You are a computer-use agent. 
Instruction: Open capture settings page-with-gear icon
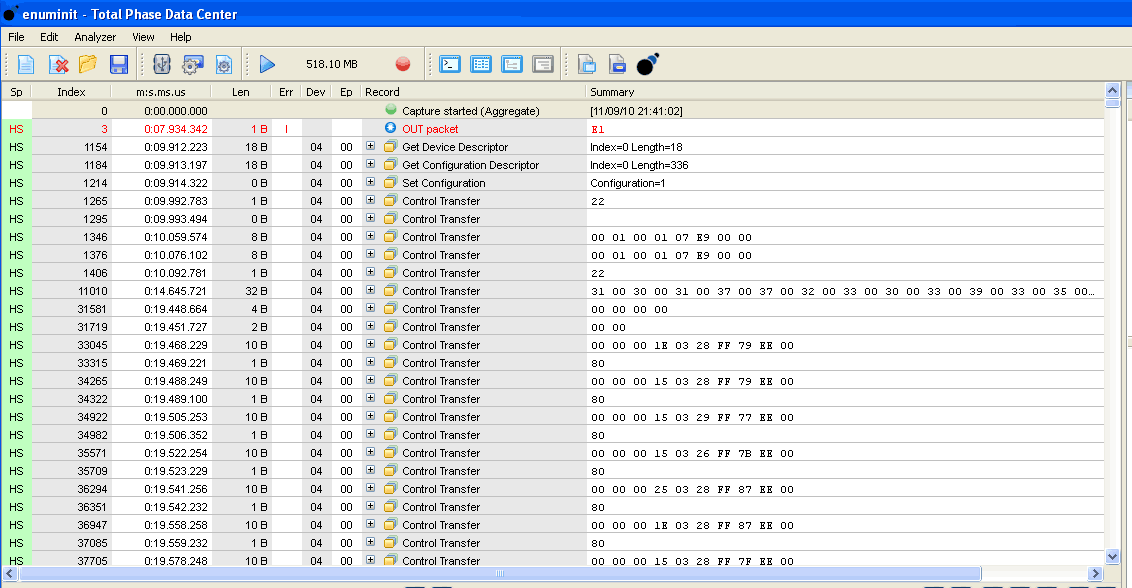click(224, 64)
